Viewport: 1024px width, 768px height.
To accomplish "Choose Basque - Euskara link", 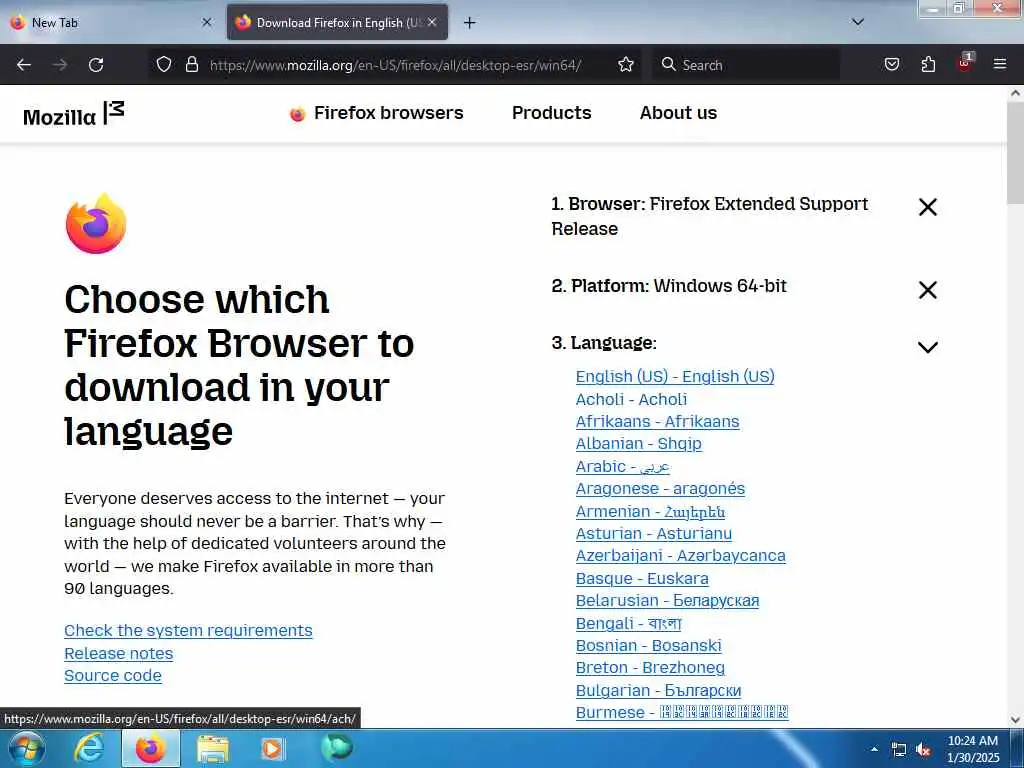I will point(641,579).
